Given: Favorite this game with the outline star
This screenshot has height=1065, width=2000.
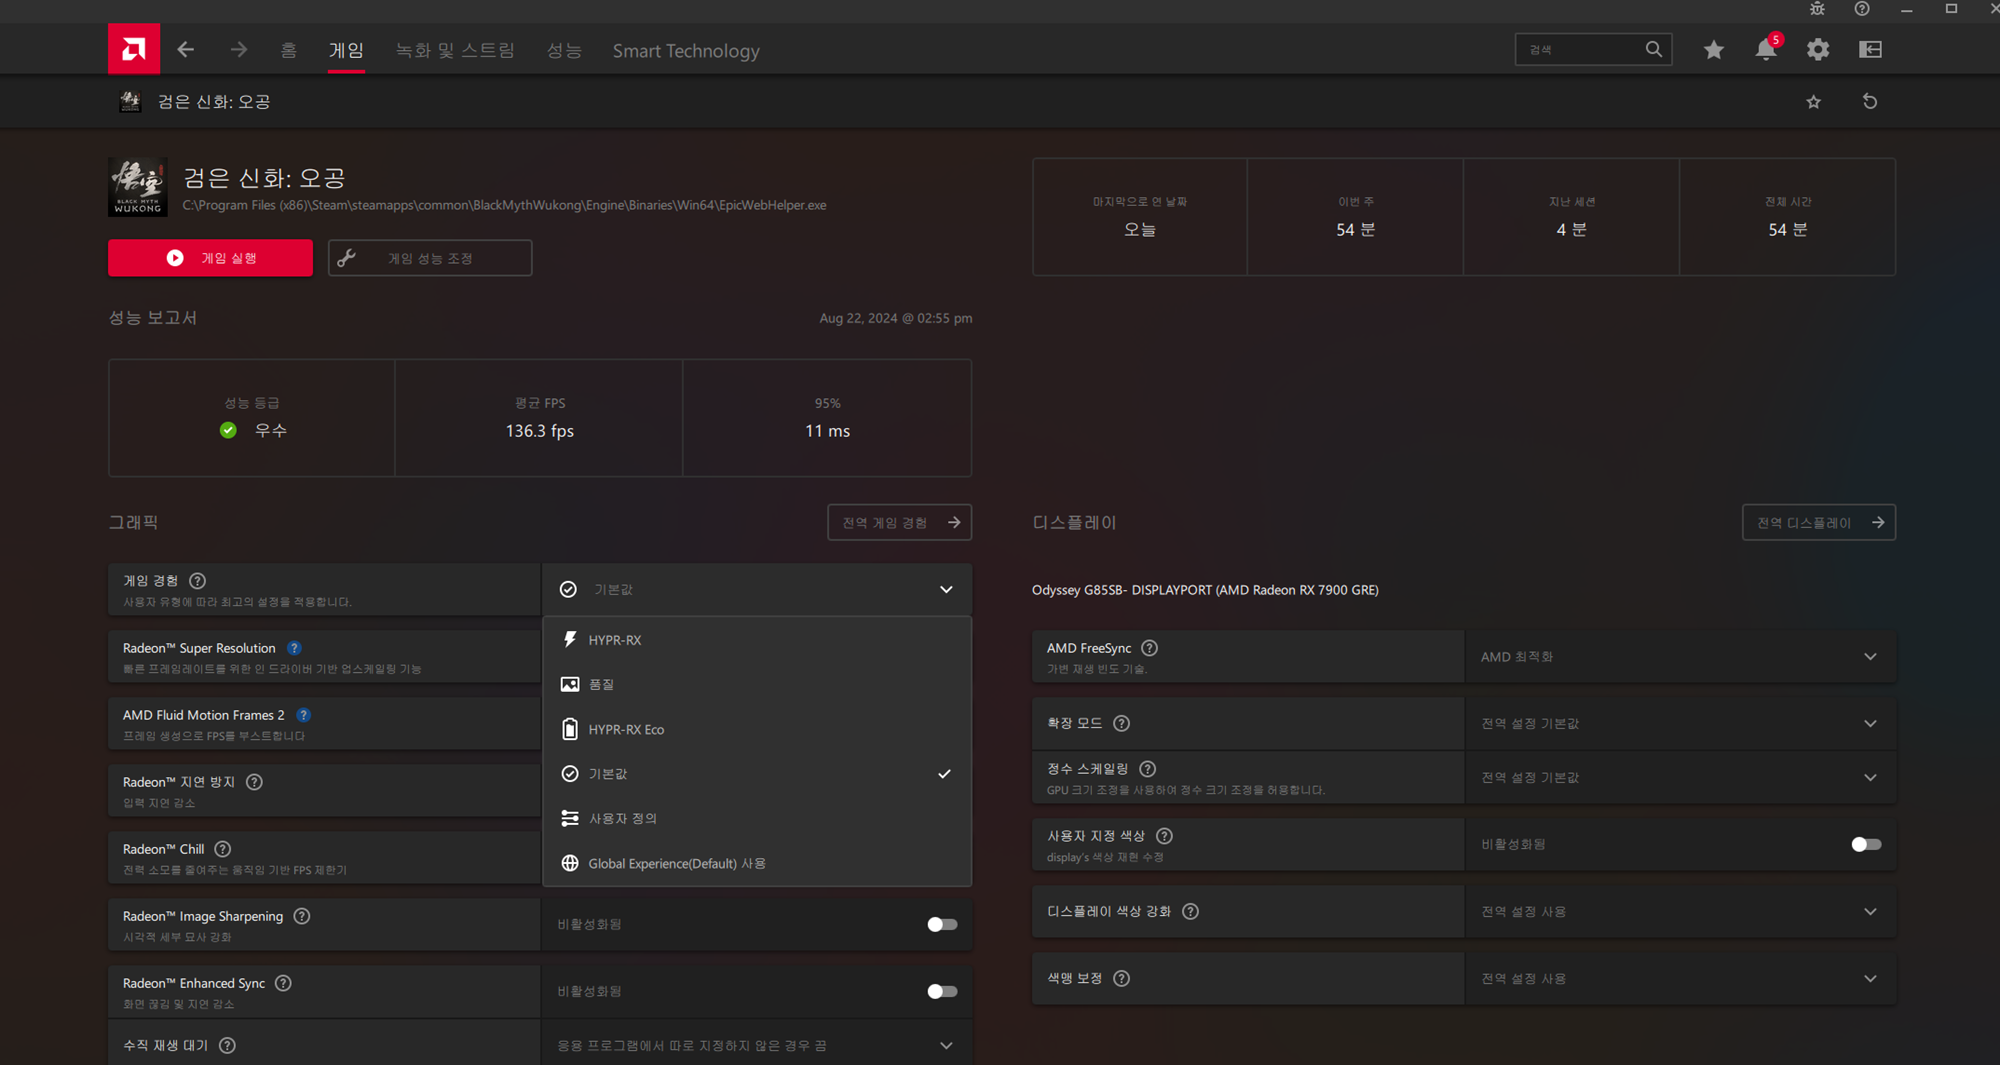Looking at the screenshot, I should coord(1813,102).
